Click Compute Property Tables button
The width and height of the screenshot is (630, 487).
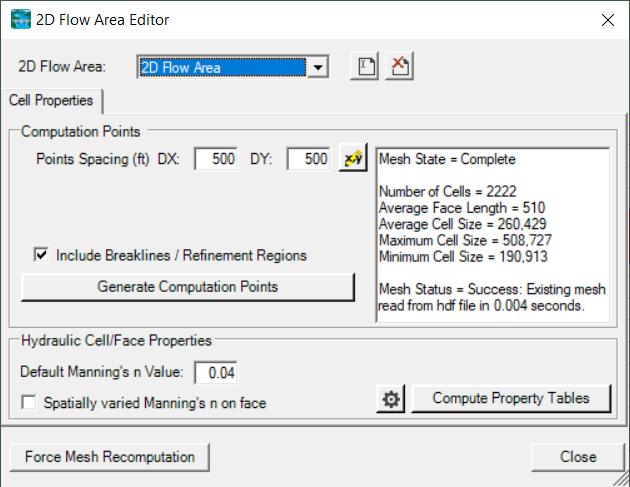tap(511, 399)
